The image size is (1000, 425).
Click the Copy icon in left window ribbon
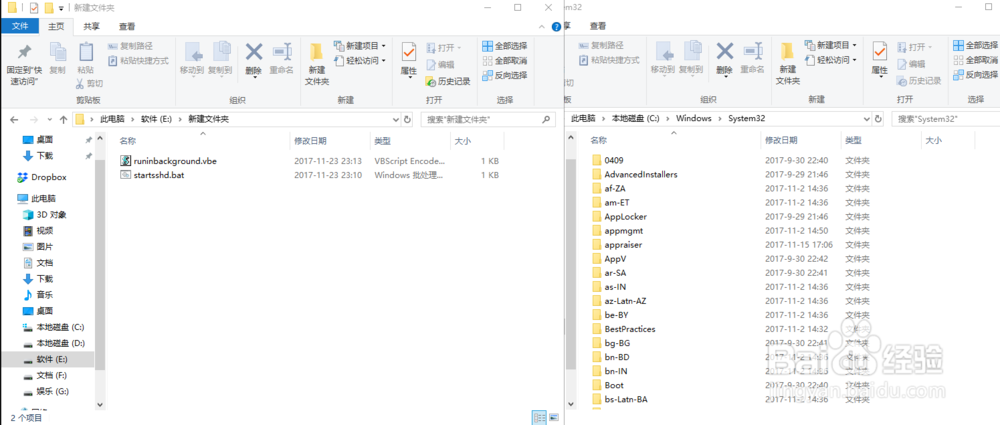[x=58, y=58]
